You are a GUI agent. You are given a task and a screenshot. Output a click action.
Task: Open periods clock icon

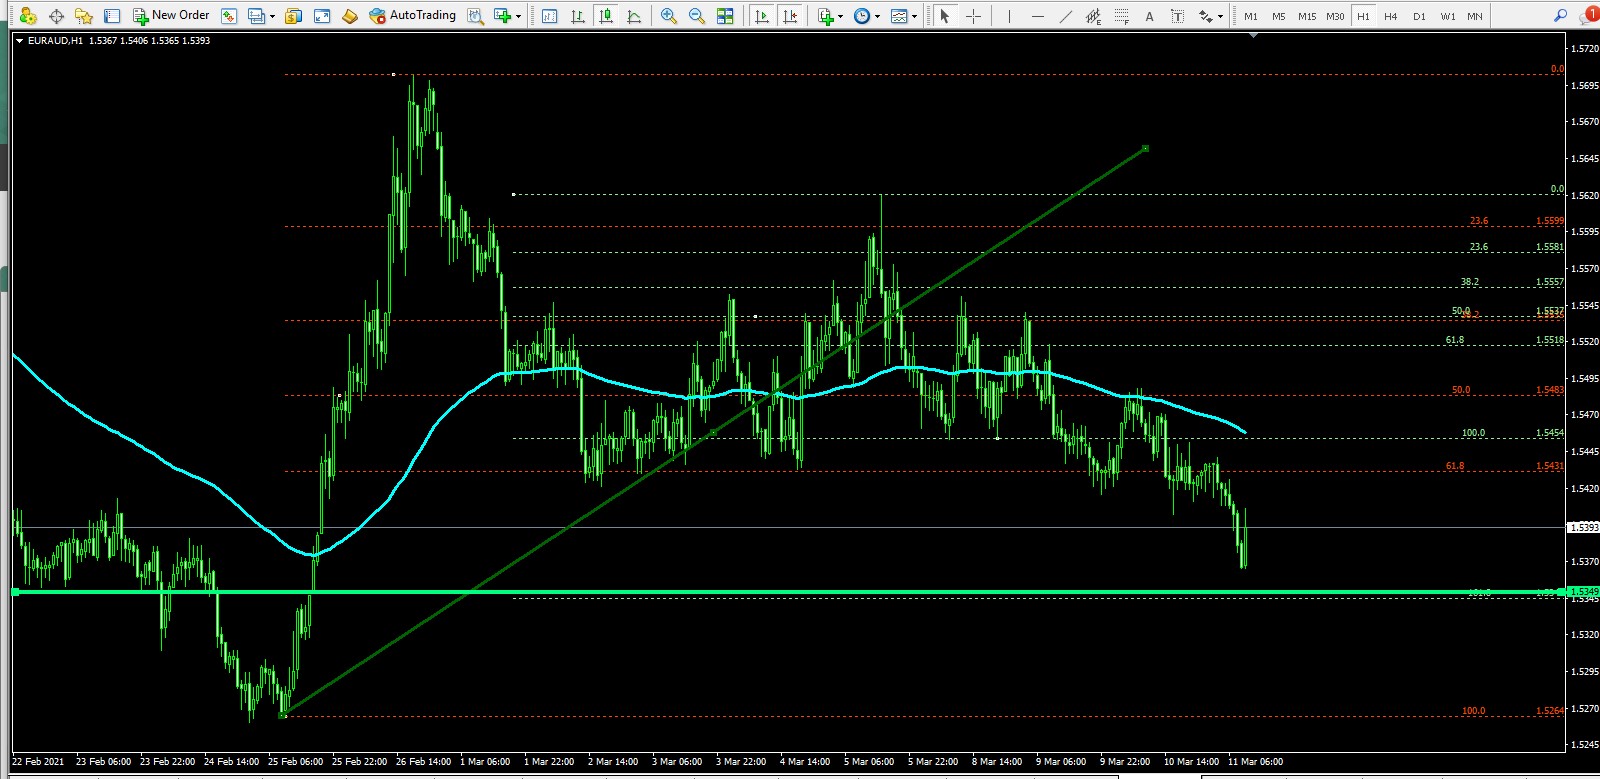click(862, 16)
